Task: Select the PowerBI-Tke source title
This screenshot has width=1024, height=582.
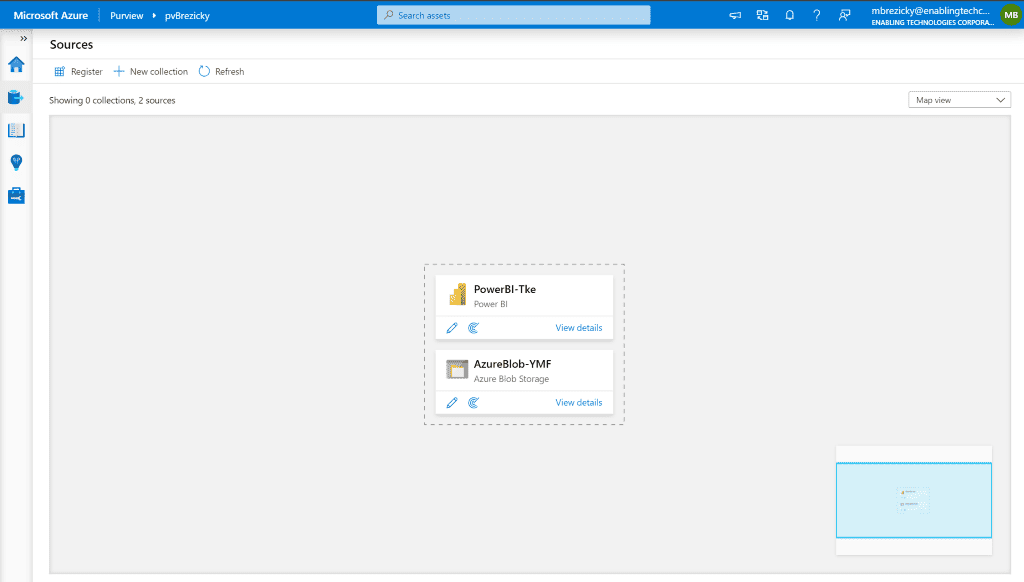Action: [505, 289]
